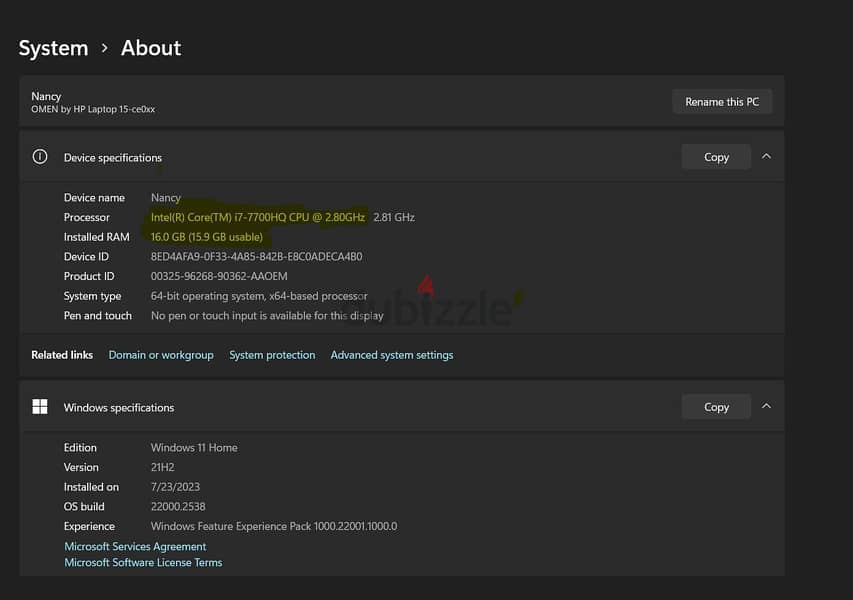Image resolution: width=853 pixels, height=600 pixels.
Task: Click the Pen and touch label
Action: point(97,316)
